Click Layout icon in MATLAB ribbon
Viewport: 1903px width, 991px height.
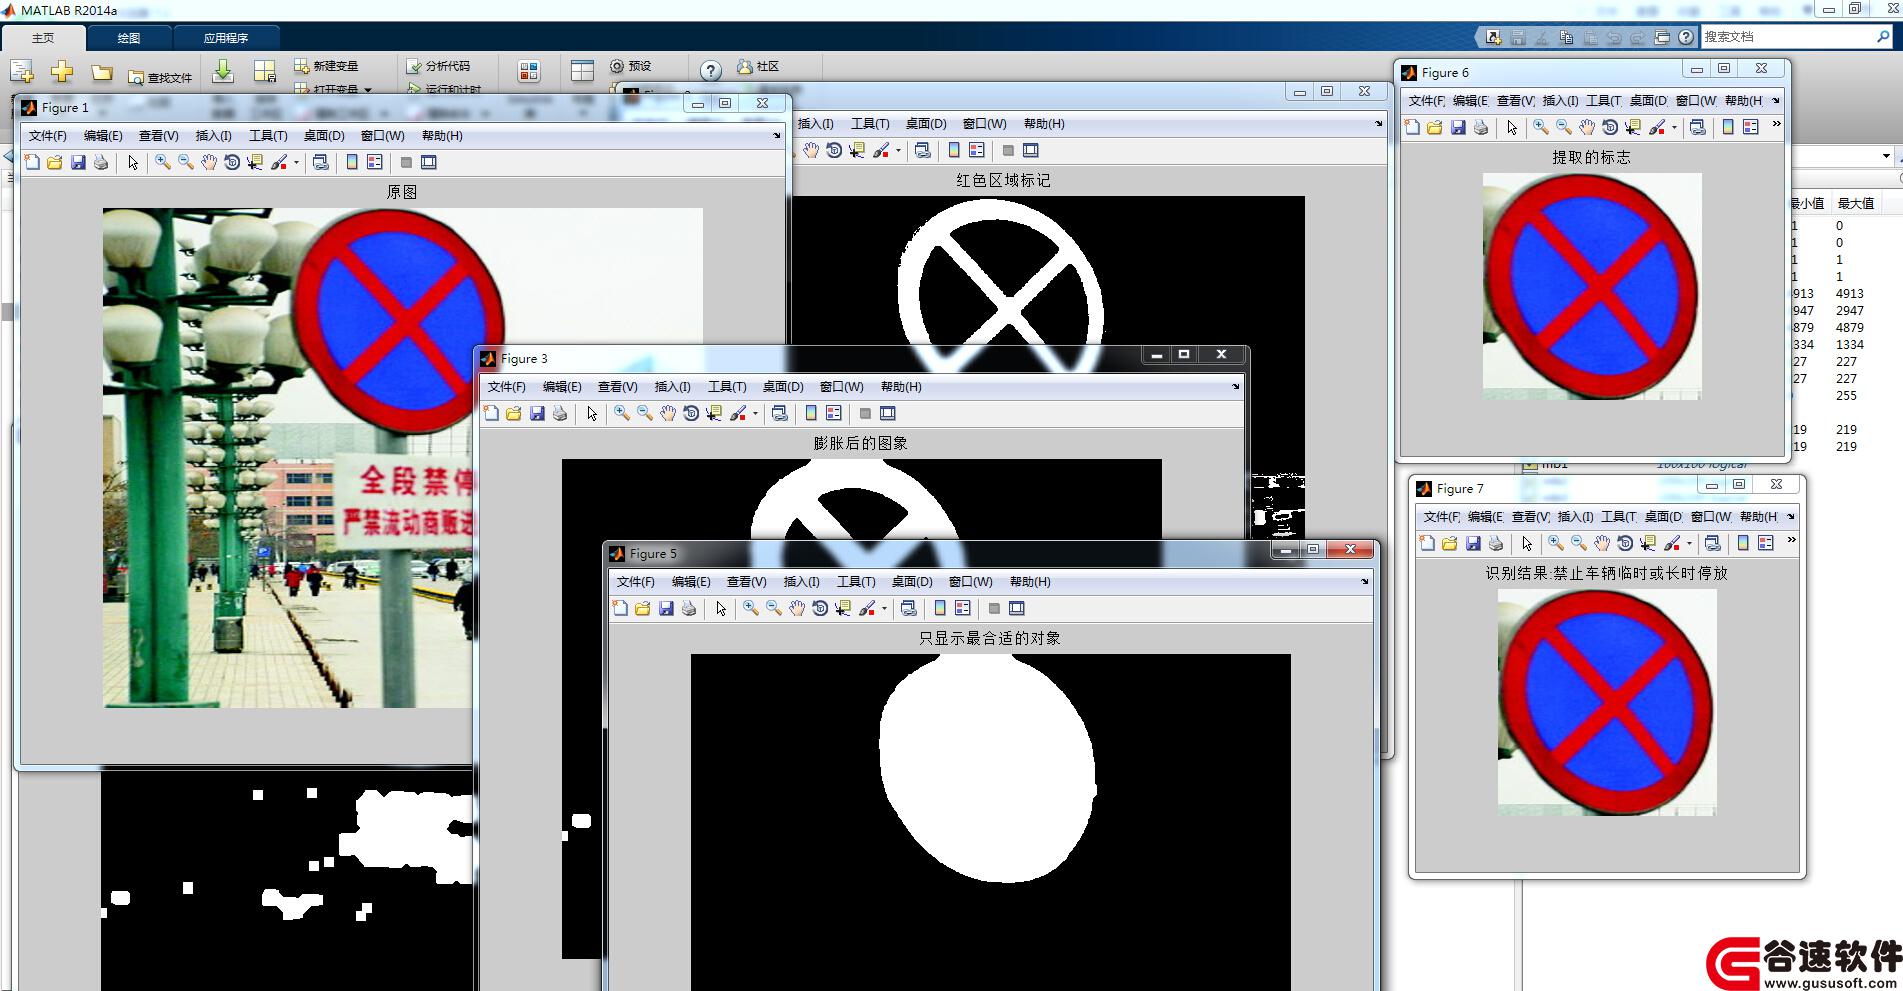(582, 71)
